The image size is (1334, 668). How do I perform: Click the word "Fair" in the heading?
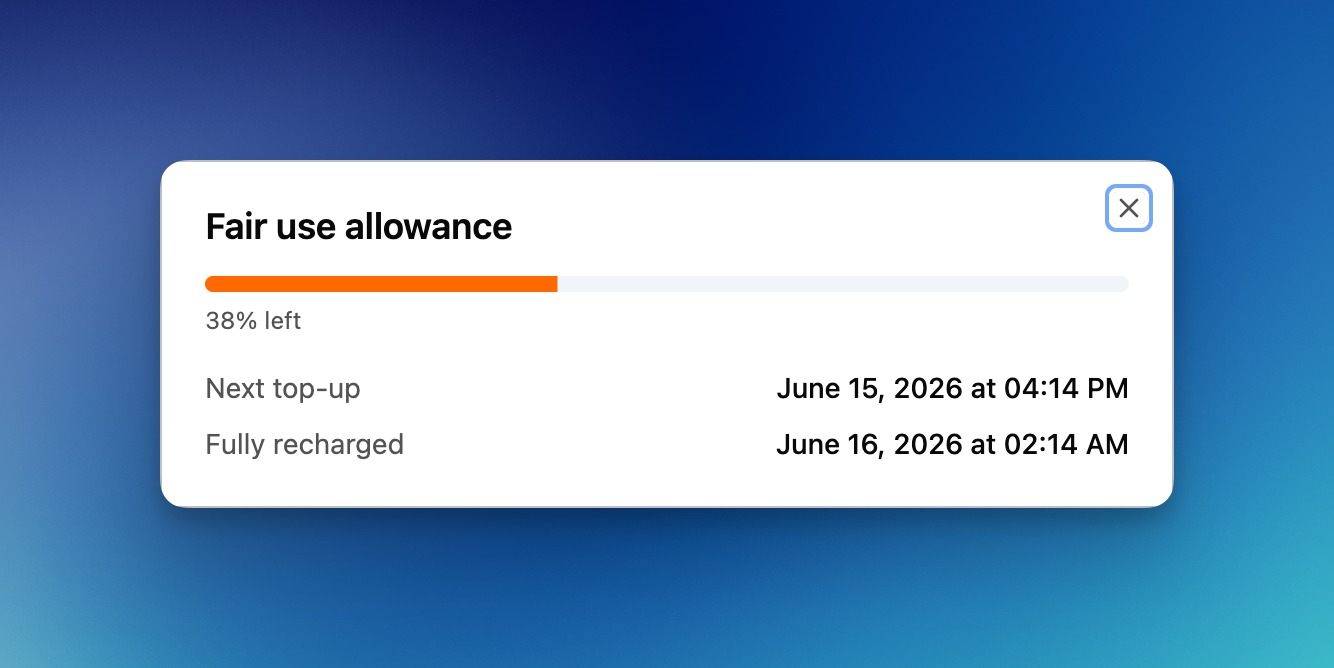(235, 227)
